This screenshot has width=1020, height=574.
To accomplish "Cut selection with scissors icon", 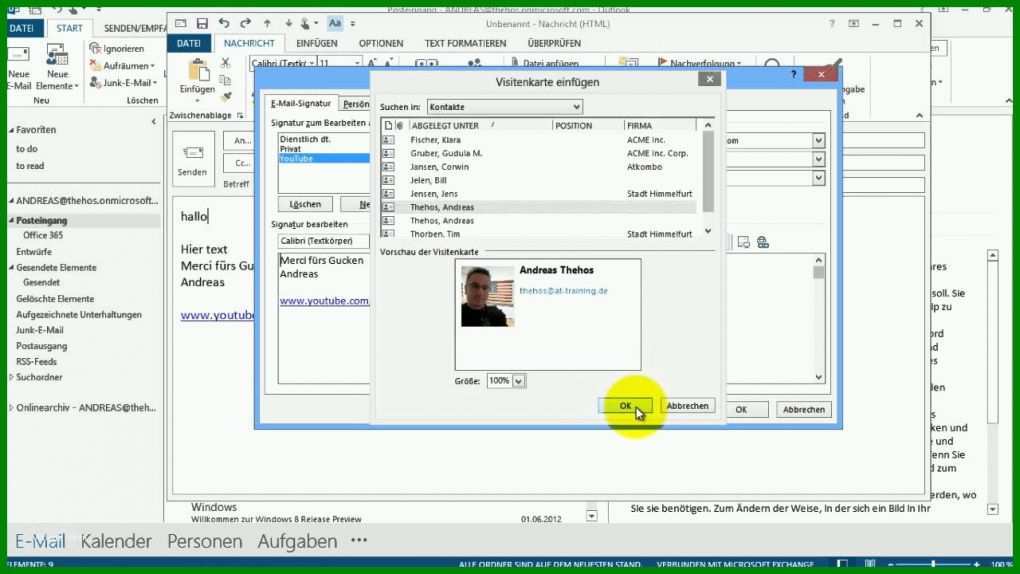I will tap(226, 62).
